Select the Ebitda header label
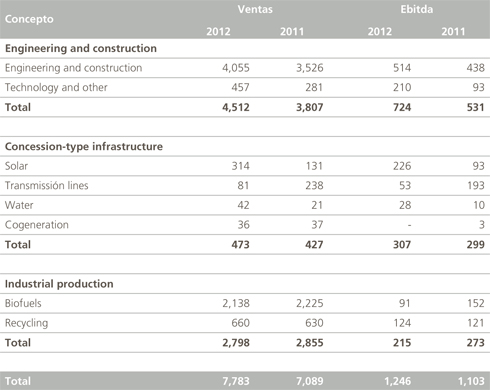 (x=417, y=9)
